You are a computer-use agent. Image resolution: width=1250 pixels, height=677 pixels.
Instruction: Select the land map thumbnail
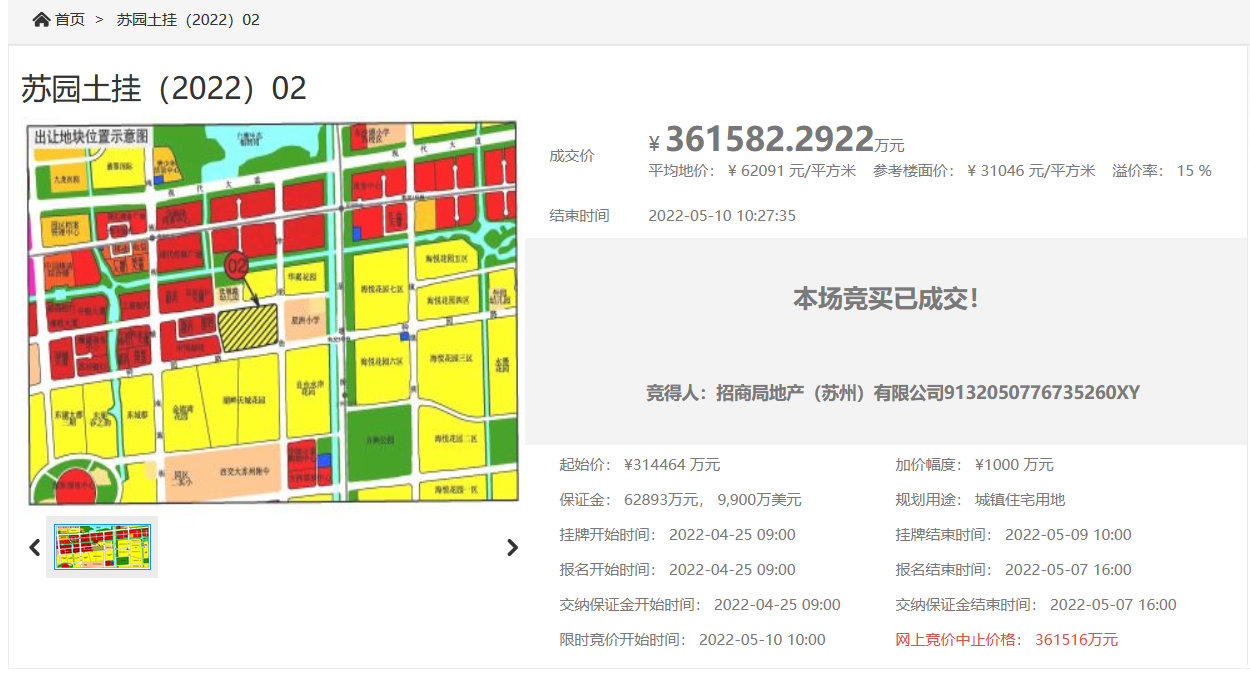tap(102, 547)
